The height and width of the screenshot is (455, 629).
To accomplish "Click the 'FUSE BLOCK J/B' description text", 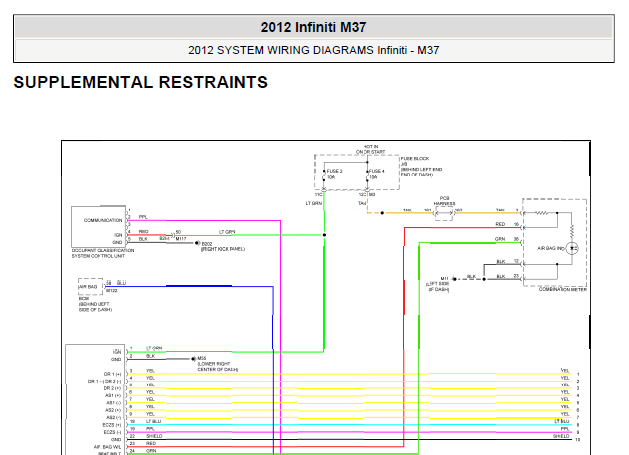I will click(421, 167).
